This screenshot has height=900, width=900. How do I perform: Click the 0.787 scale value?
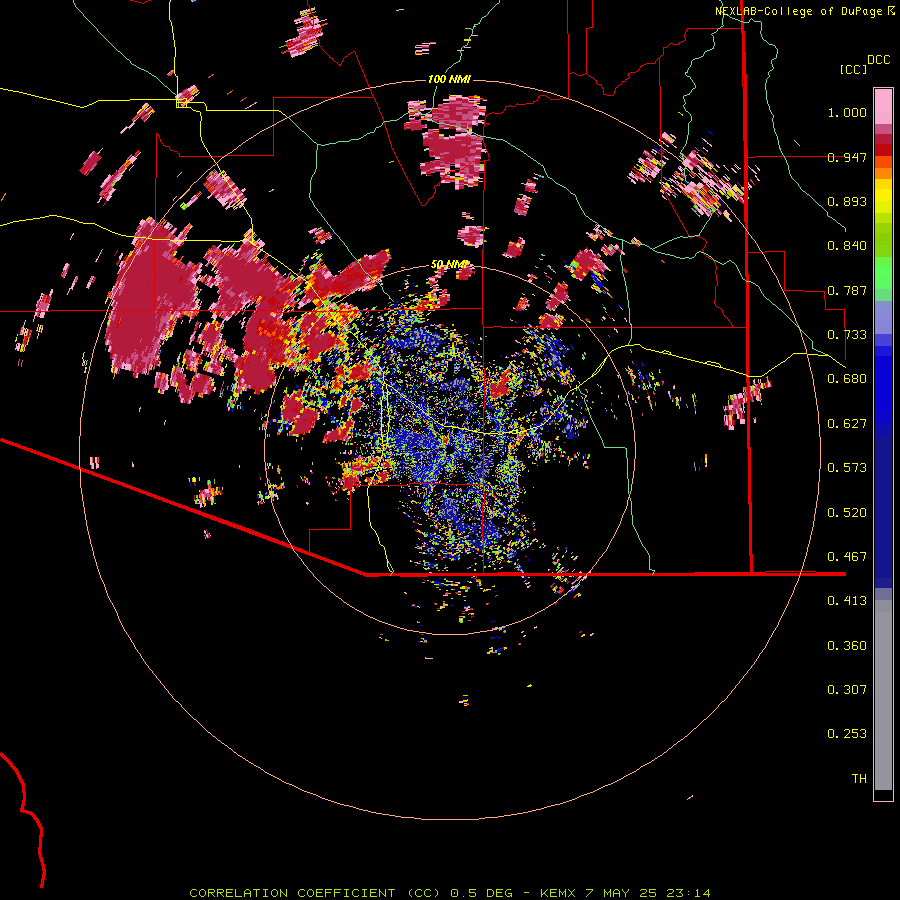coord(847,290)
